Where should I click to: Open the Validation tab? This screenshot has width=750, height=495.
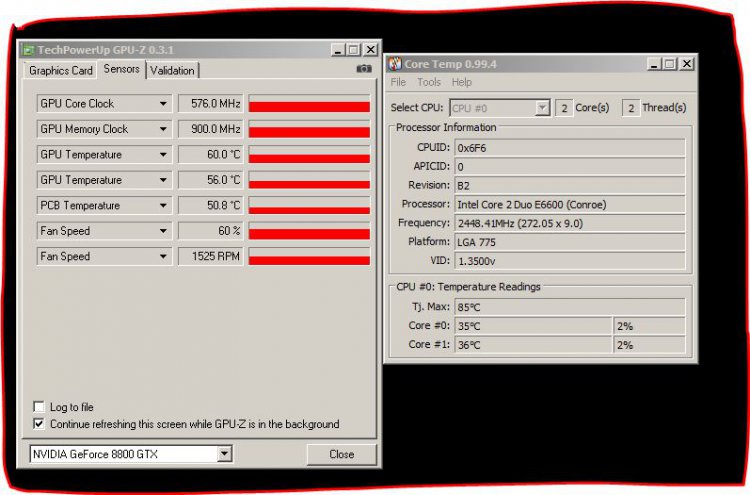tap(172, 70)
